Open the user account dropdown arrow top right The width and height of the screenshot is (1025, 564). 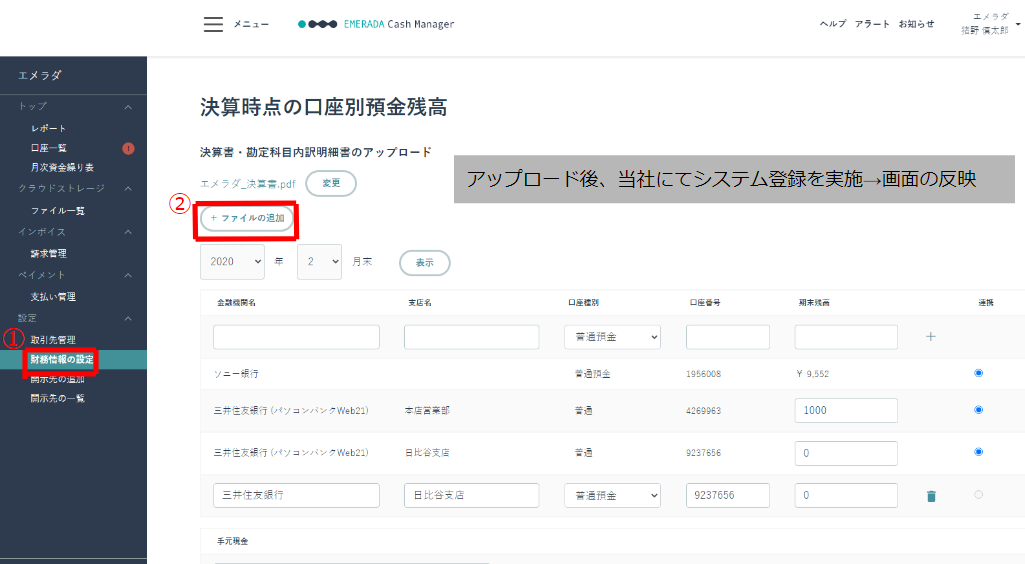point(1018,24)
